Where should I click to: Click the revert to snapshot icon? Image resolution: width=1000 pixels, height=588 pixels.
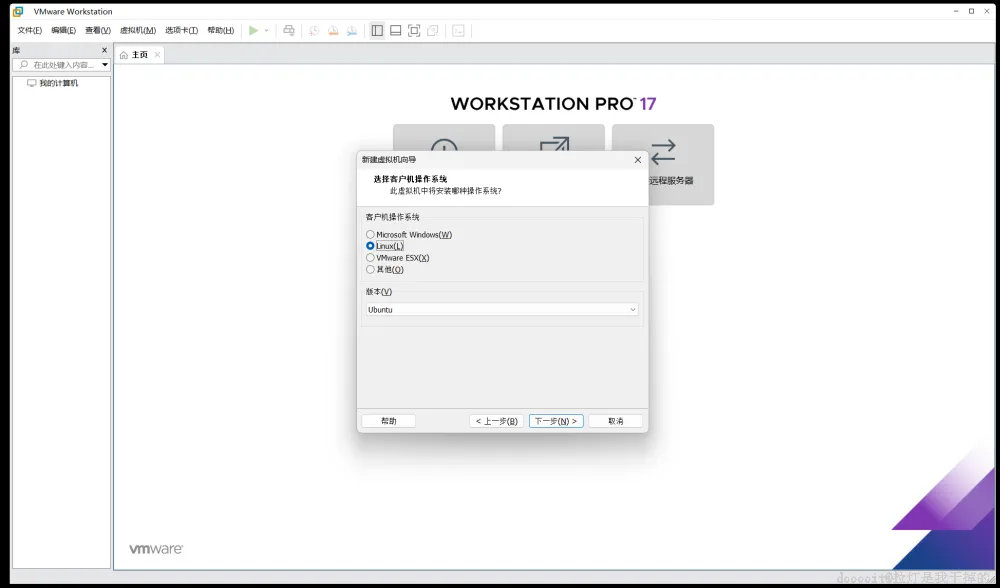333,31
